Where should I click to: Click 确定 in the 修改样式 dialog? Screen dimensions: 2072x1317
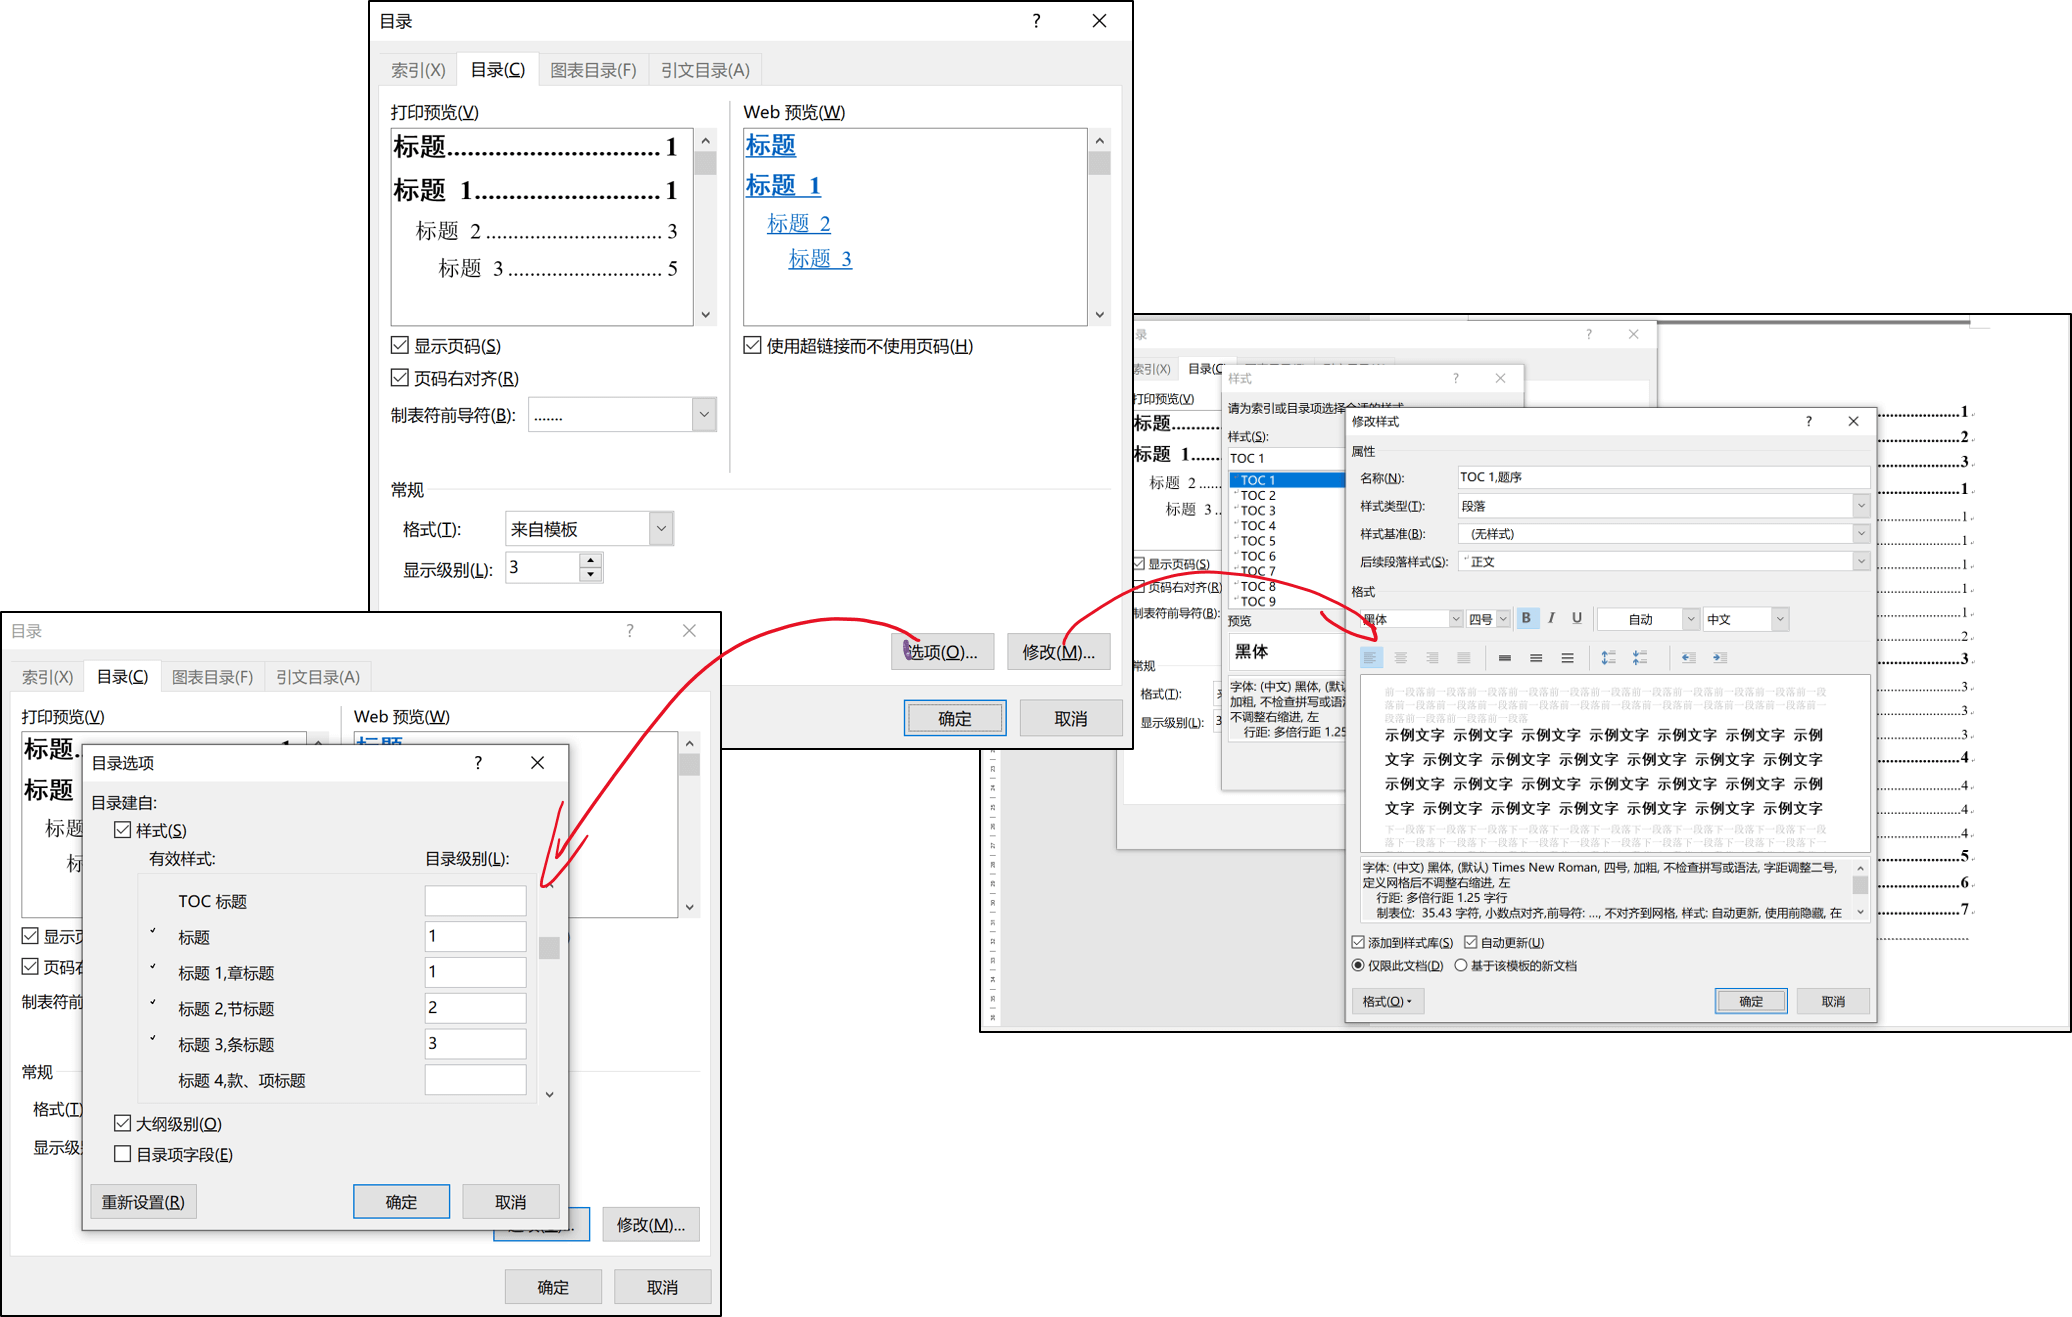click(x=1751, y=1001)
